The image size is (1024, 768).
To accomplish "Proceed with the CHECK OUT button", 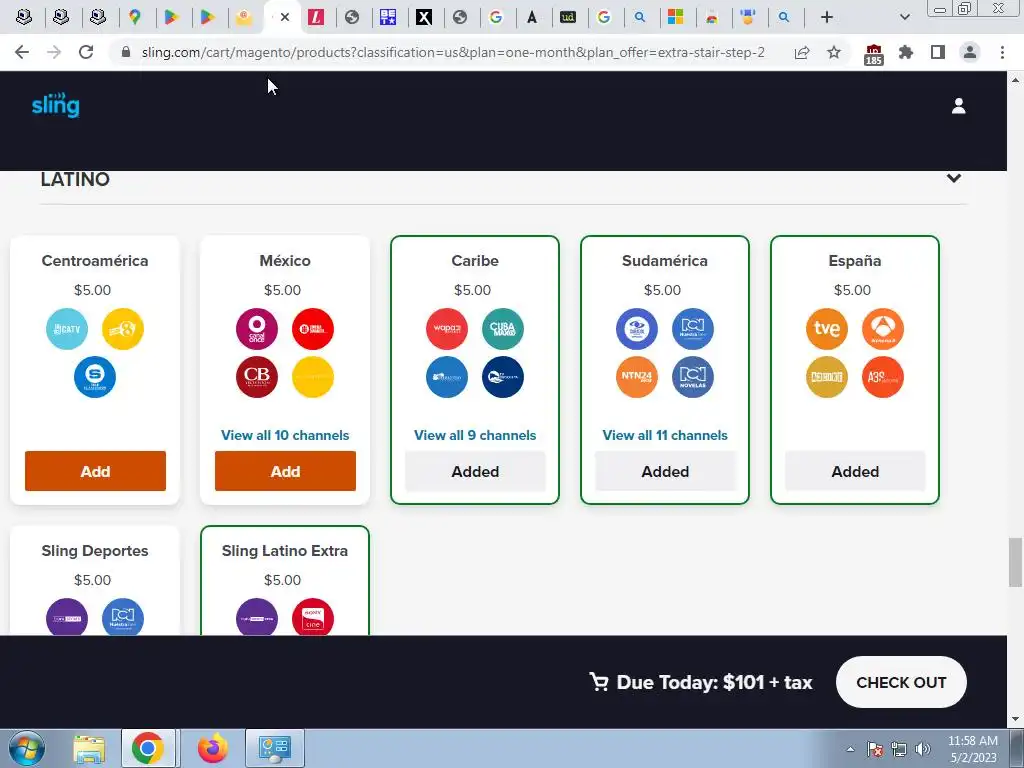I will coord(901,682).
